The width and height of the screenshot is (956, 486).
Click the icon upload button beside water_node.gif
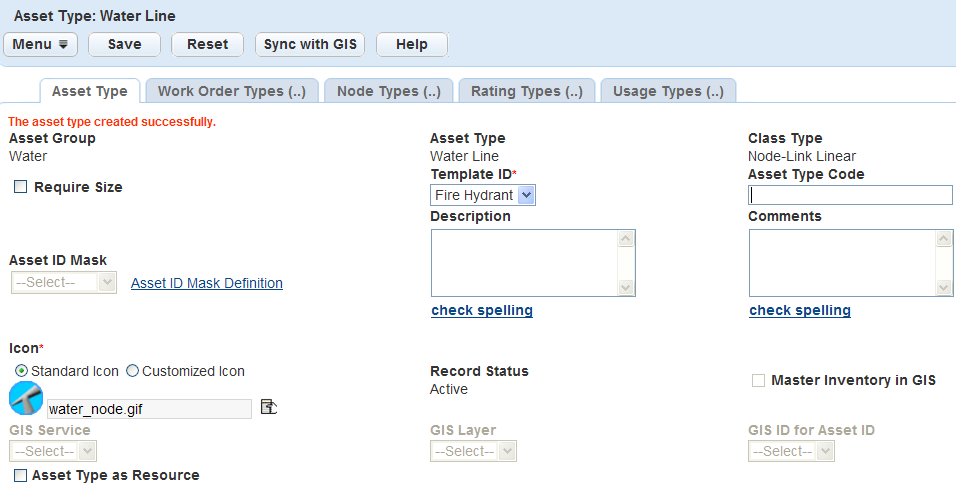(268, 407)
